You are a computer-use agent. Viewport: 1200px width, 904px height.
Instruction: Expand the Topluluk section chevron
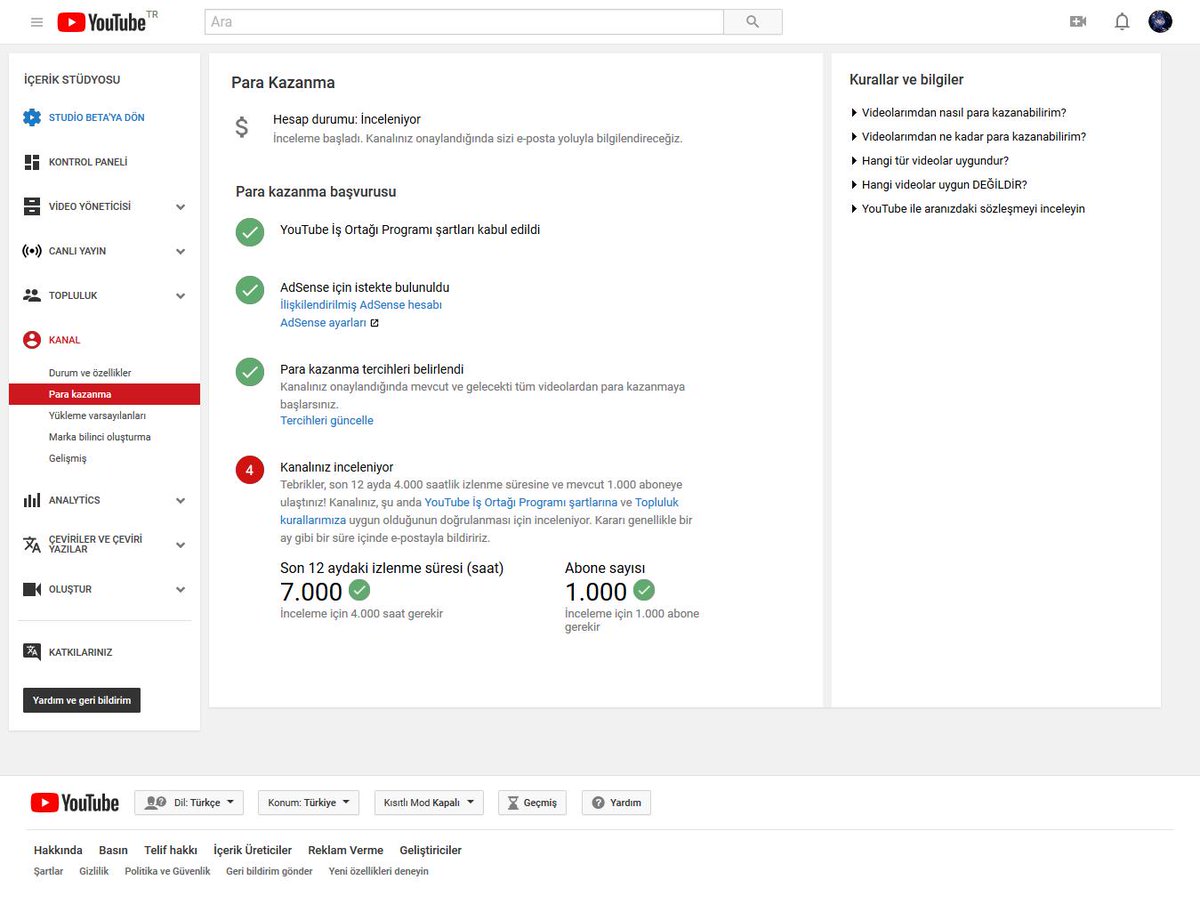(181, 296)
